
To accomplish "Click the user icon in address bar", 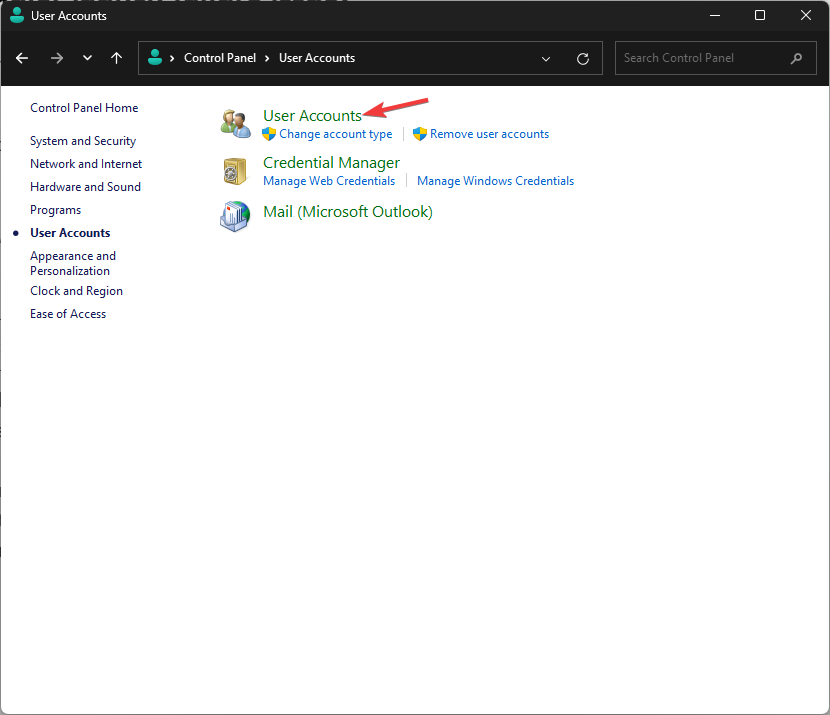I will point(155,58).
